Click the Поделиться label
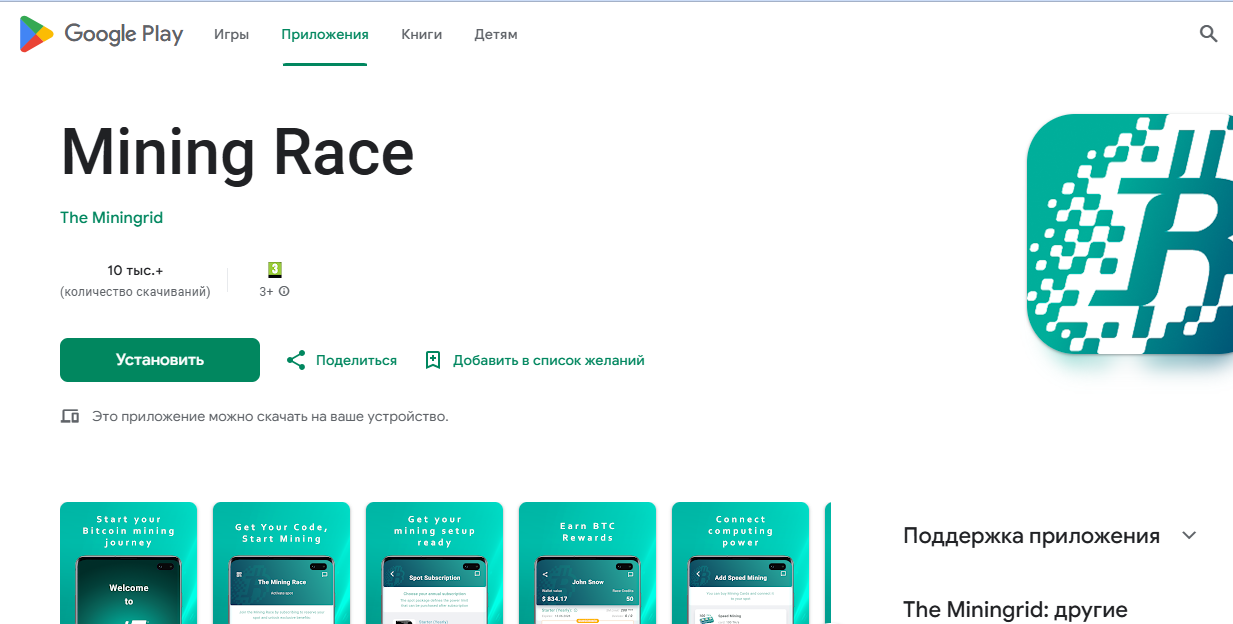Image resolution: width=1233 pixels, height=624 pixels. 357,360
